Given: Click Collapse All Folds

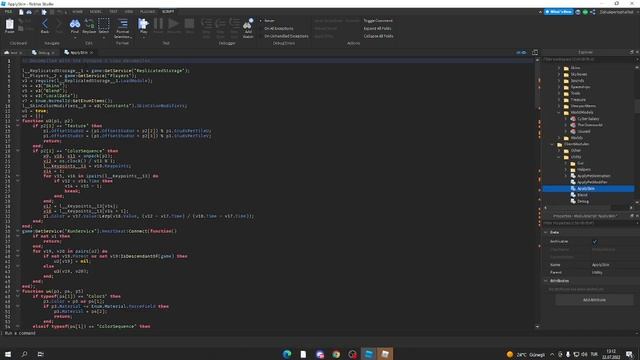Looking at the screenshot, I should pos(378,36).
